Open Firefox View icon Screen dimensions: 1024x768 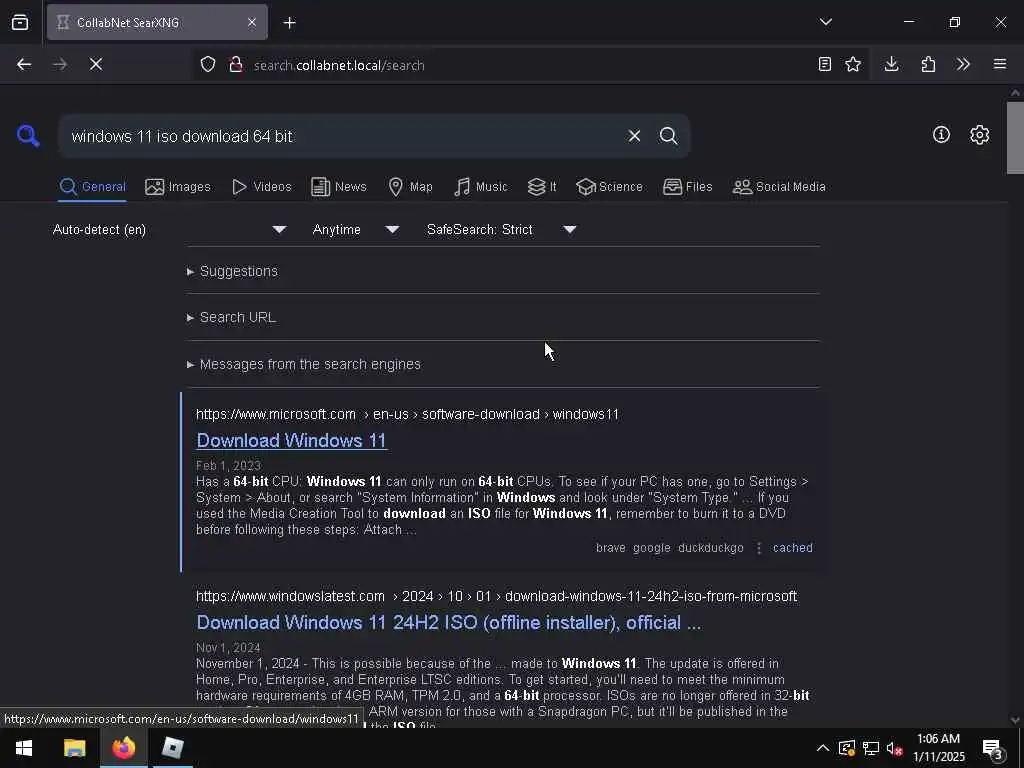click(x=20, y=22)
